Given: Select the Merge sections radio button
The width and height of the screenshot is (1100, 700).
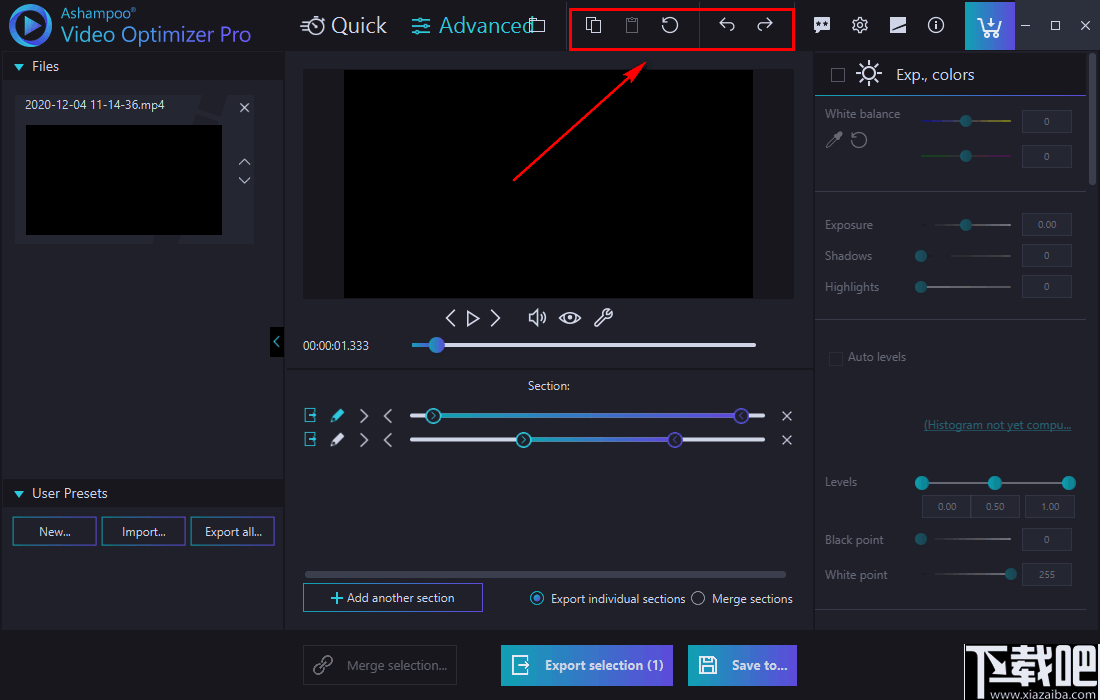Looking at the screenshot, I should [698, 598].
